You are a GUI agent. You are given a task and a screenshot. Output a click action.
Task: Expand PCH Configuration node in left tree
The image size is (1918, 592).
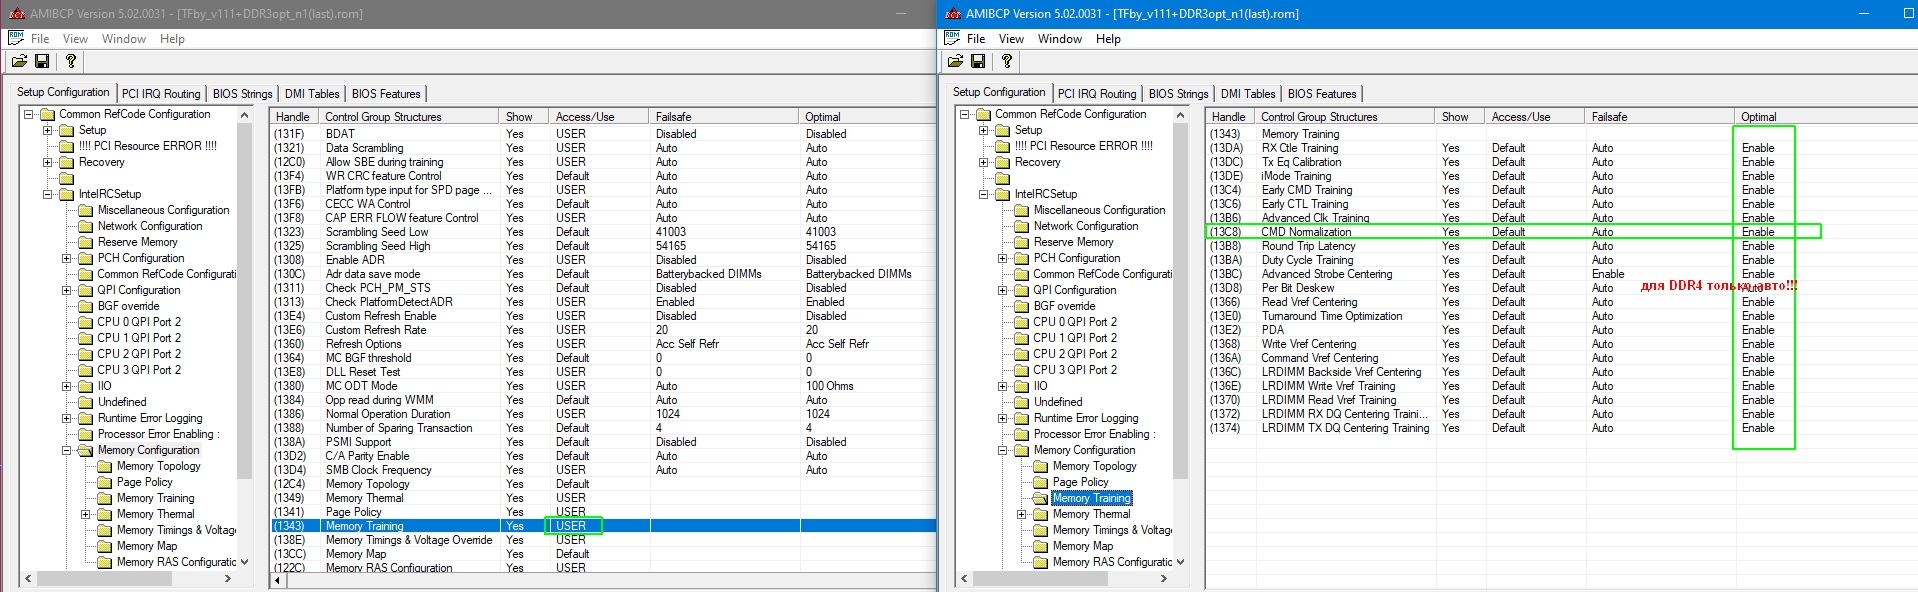(67, 258)
